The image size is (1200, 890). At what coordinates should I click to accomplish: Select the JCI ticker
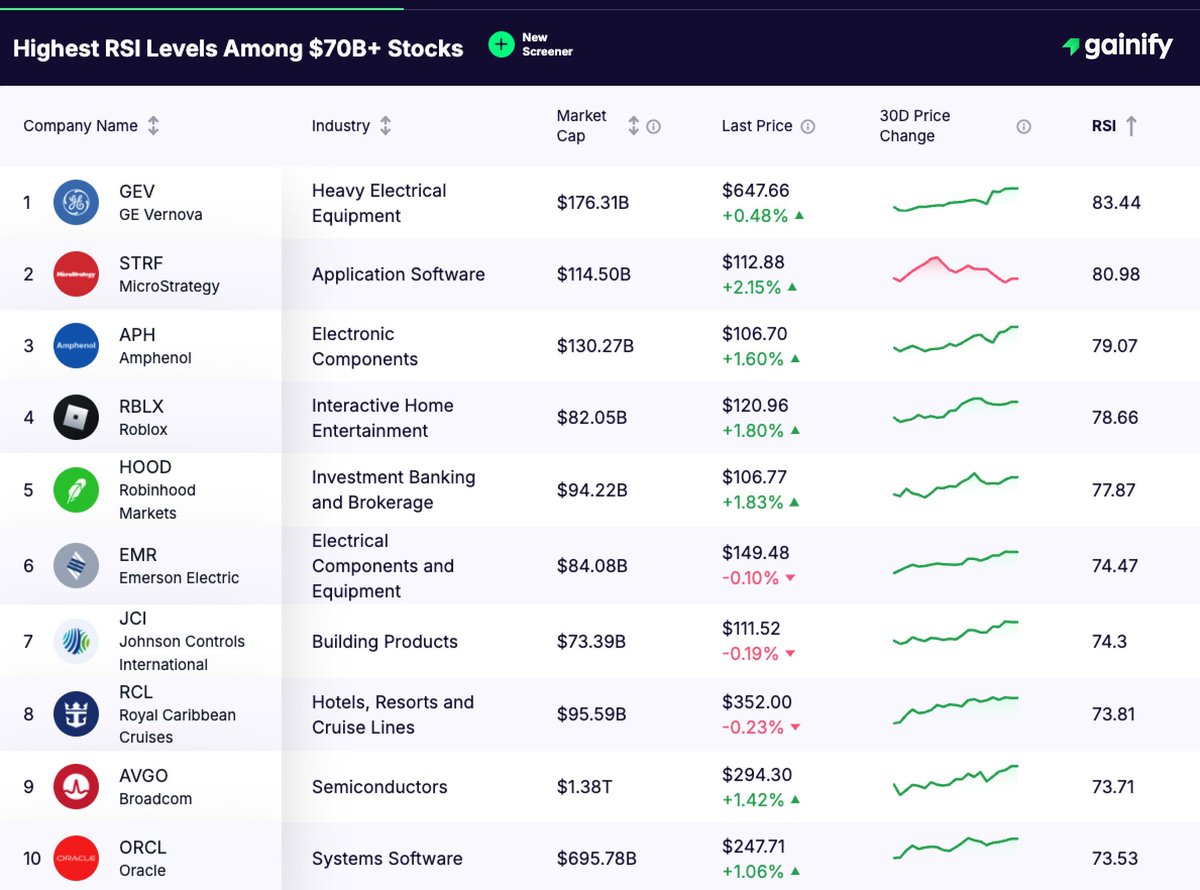click(133, 618)
